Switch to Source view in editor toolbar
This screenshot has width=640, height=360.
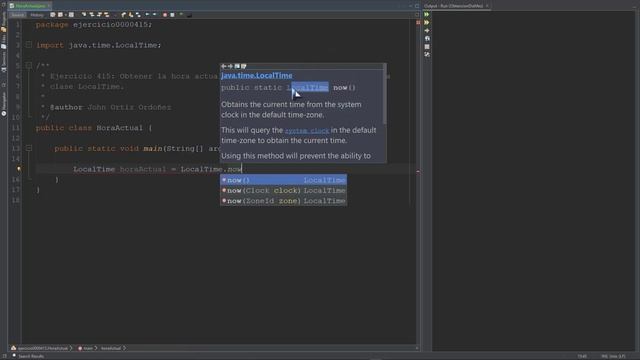17,15
